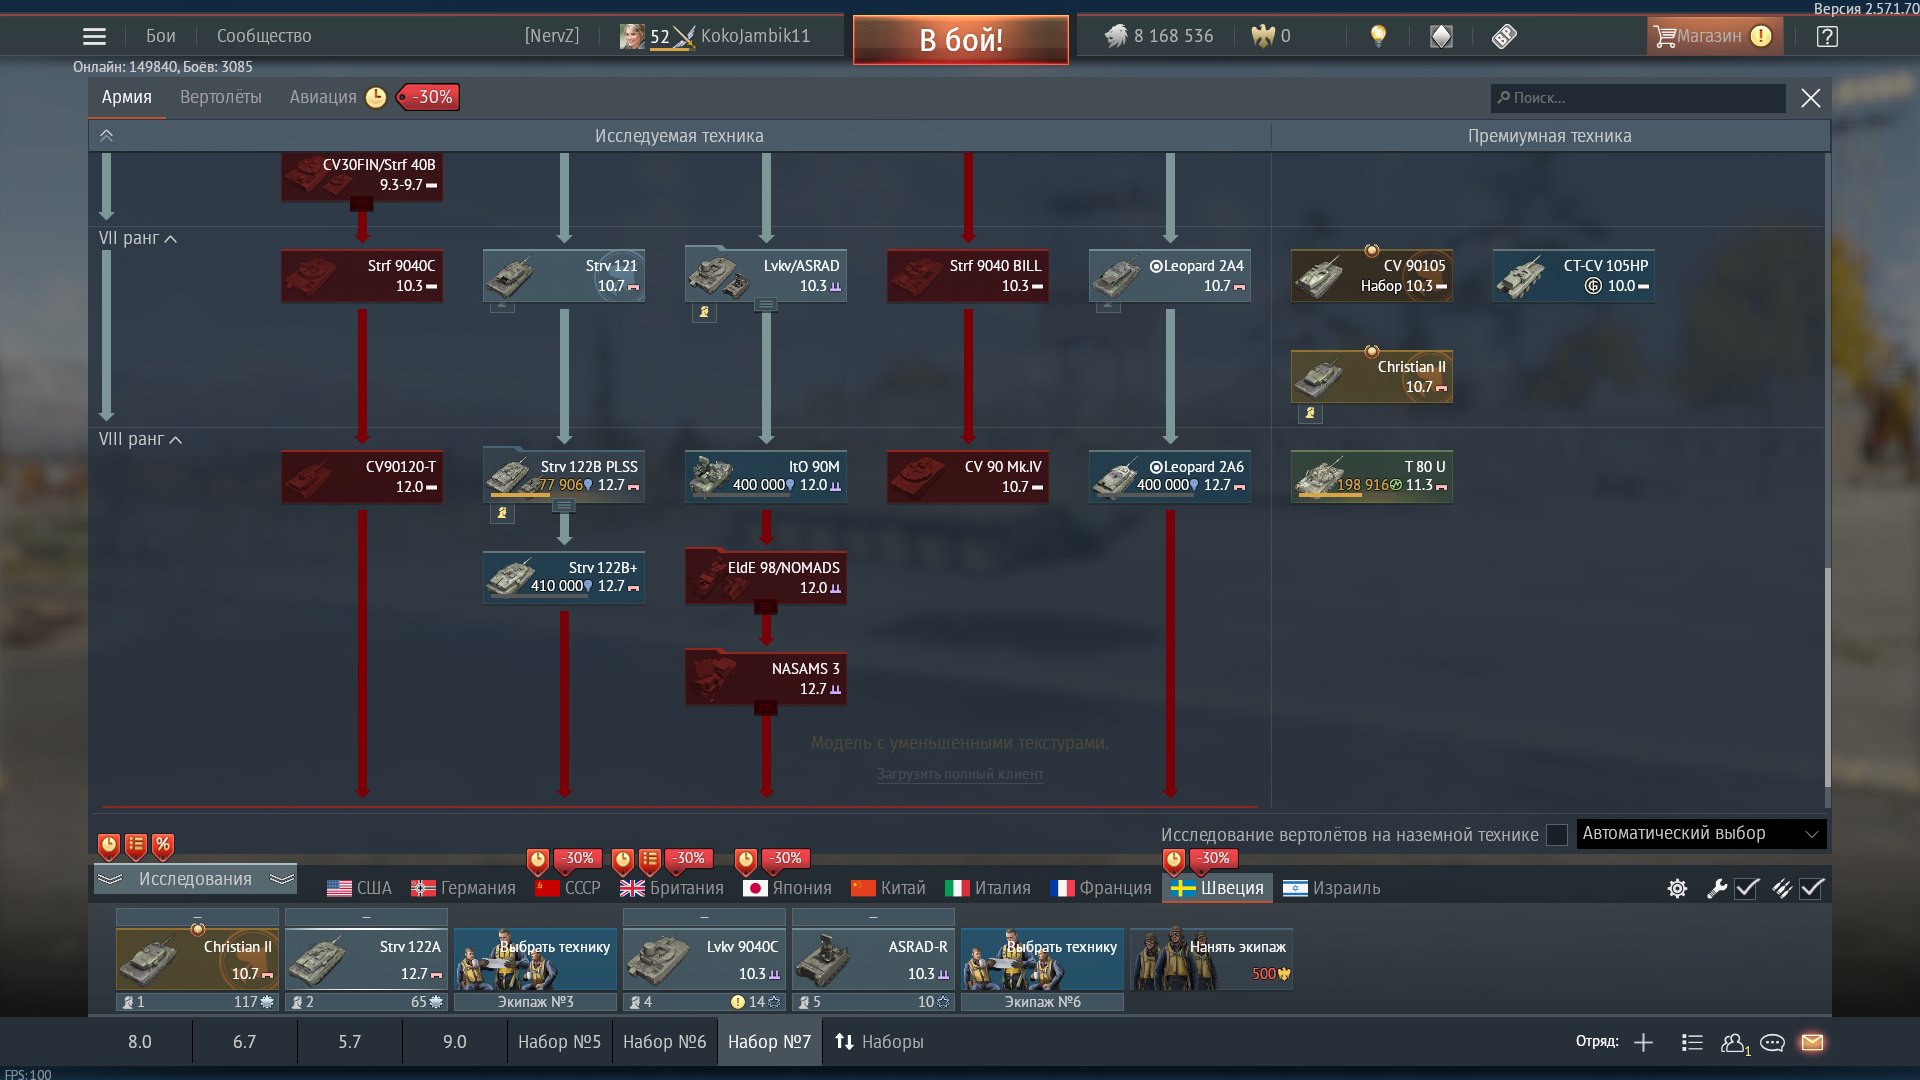Viewport: 1920px width, 1080px height.
Task: Click Загрузить полный клиент link
Action: (x=960, y=774)
